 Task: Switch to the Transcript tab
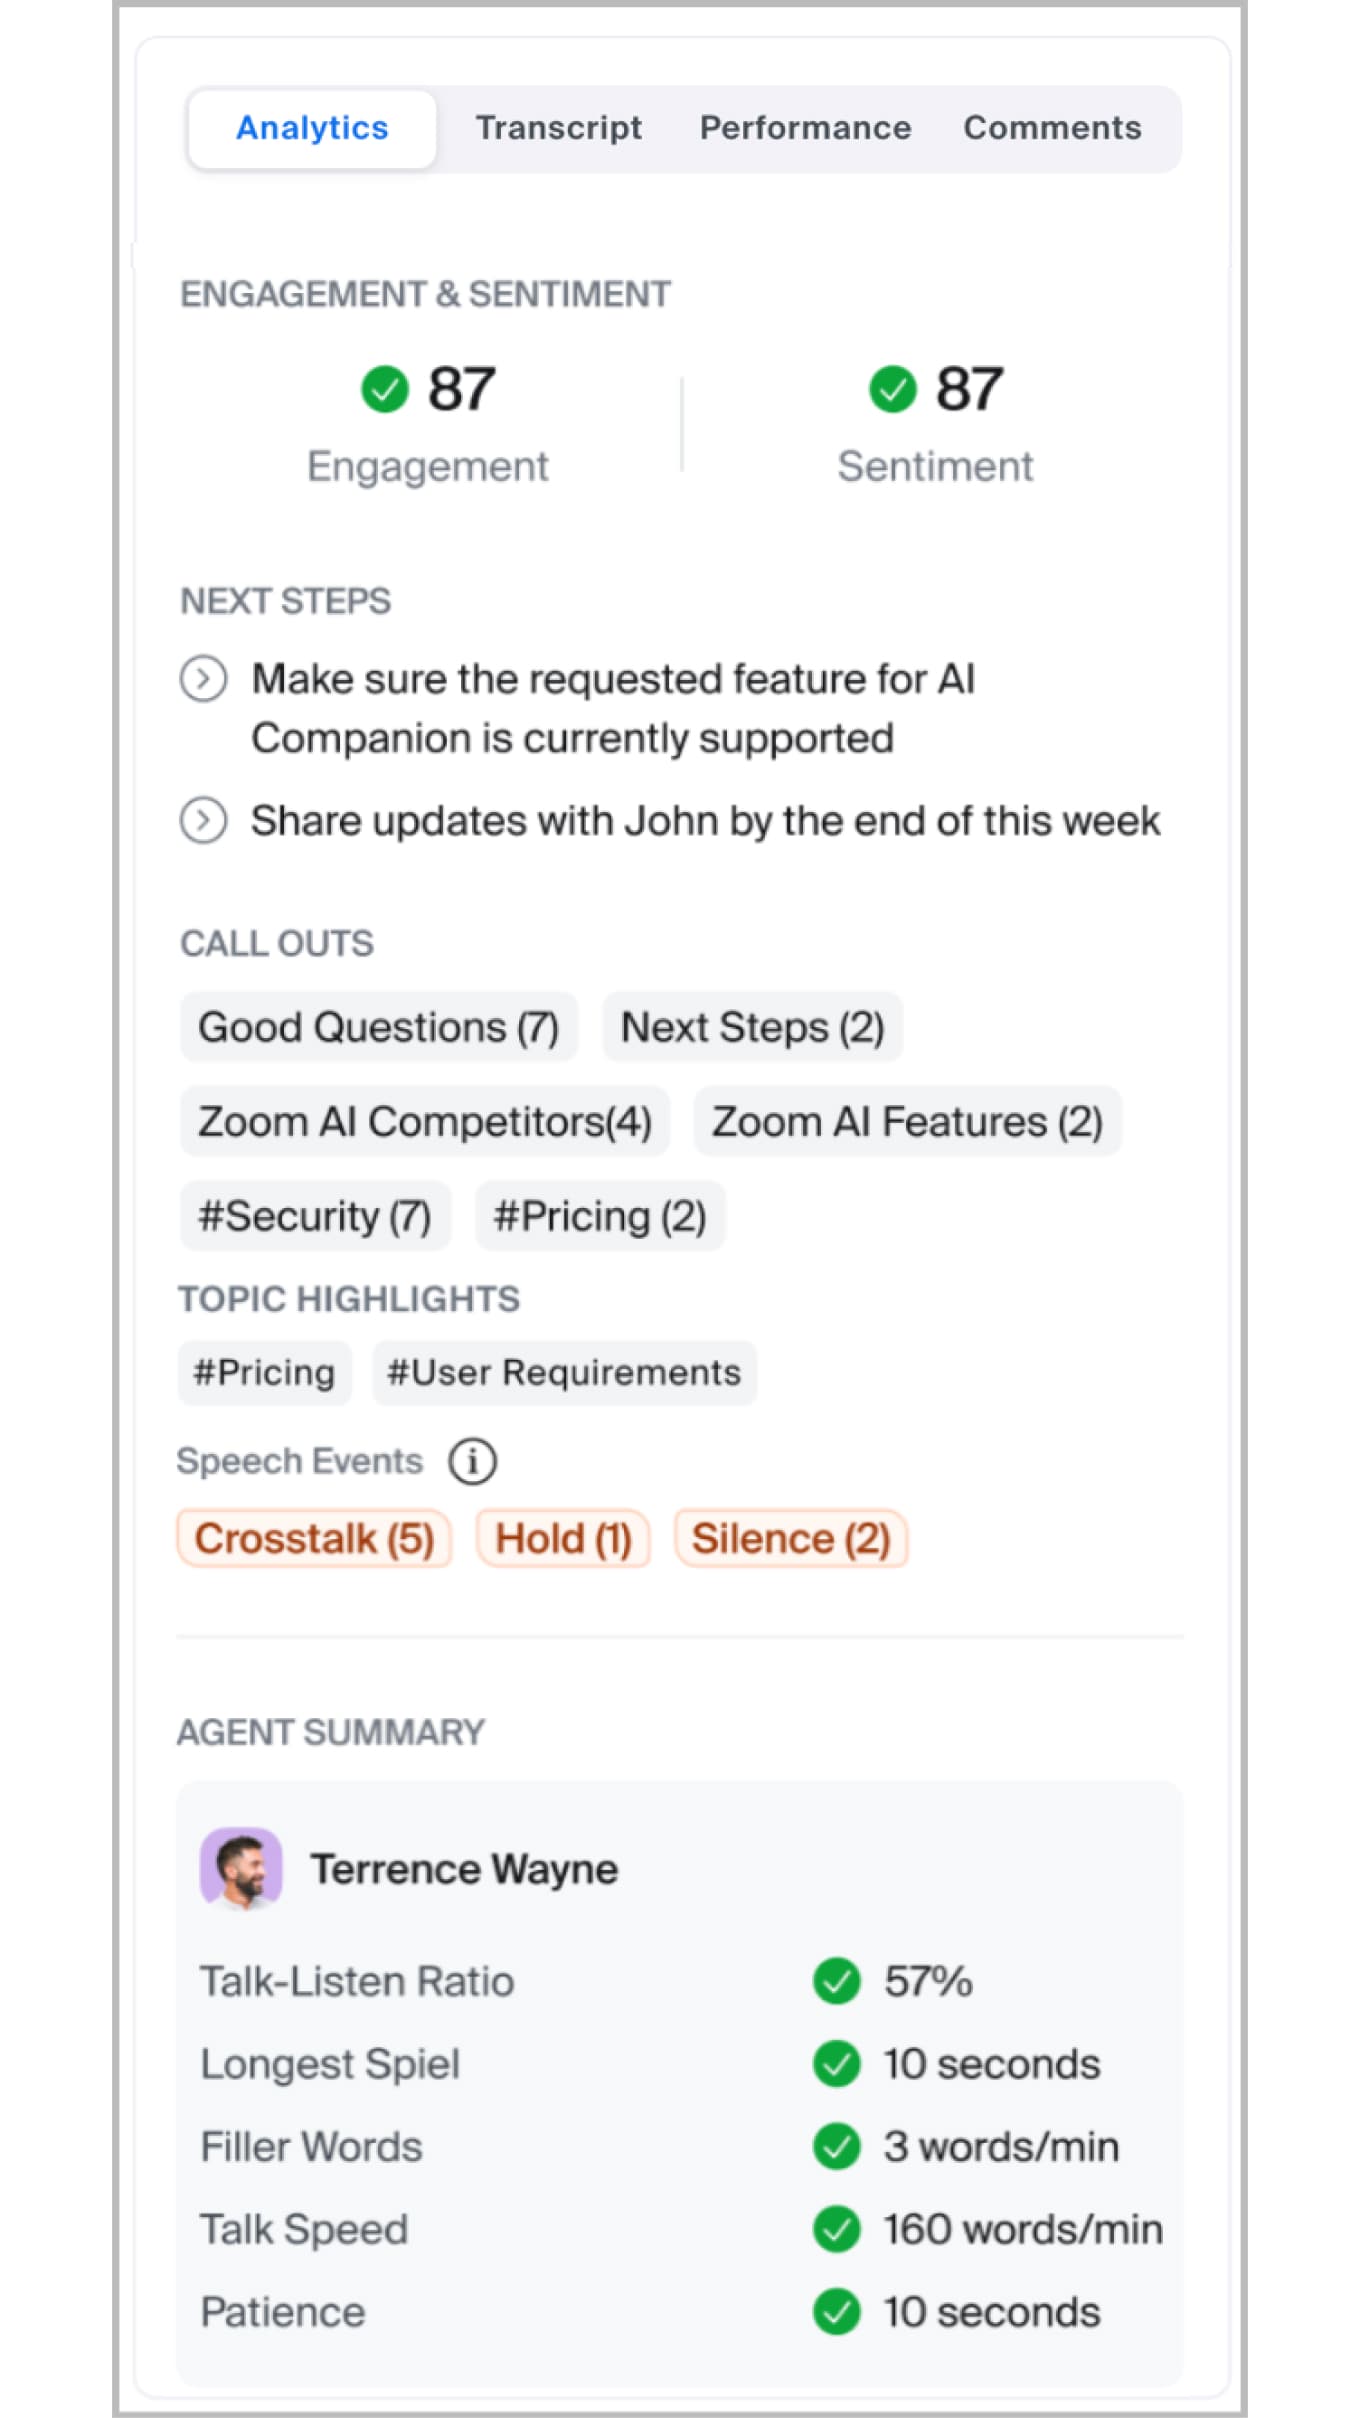coord(558,128)
